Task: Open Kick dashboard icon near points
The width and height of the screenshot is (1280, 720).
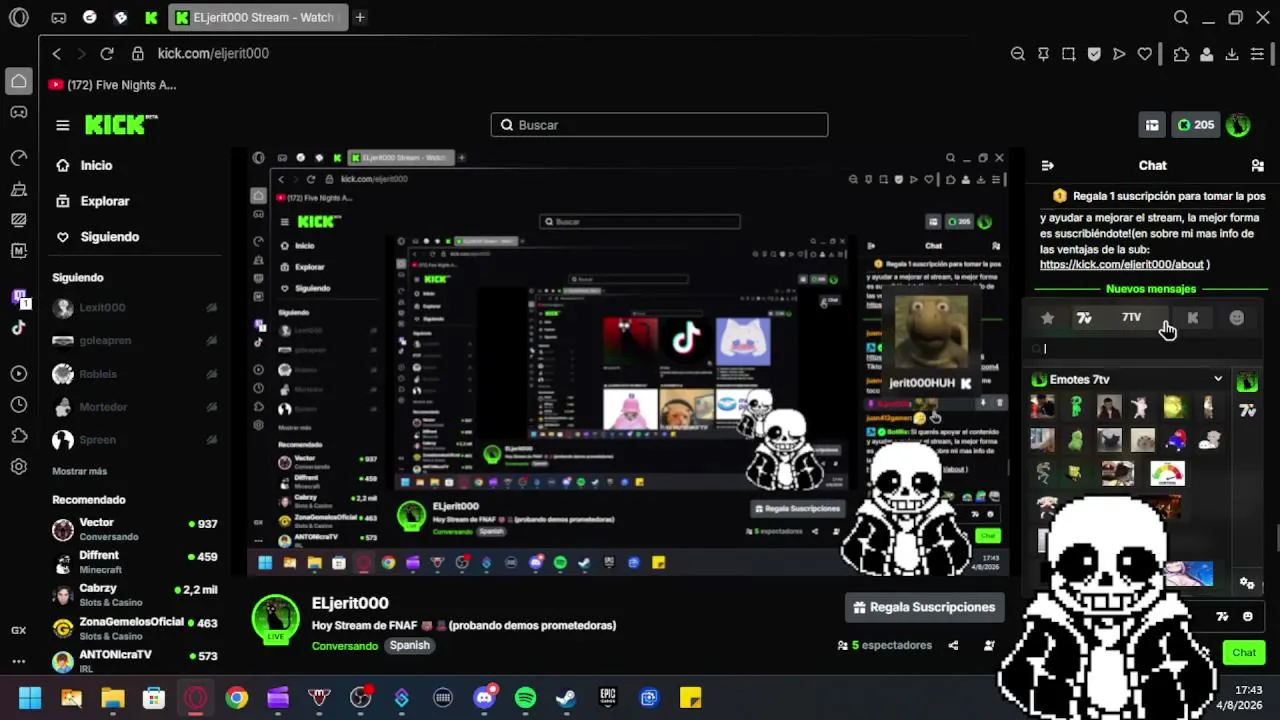Action: tap(1152, 125)
